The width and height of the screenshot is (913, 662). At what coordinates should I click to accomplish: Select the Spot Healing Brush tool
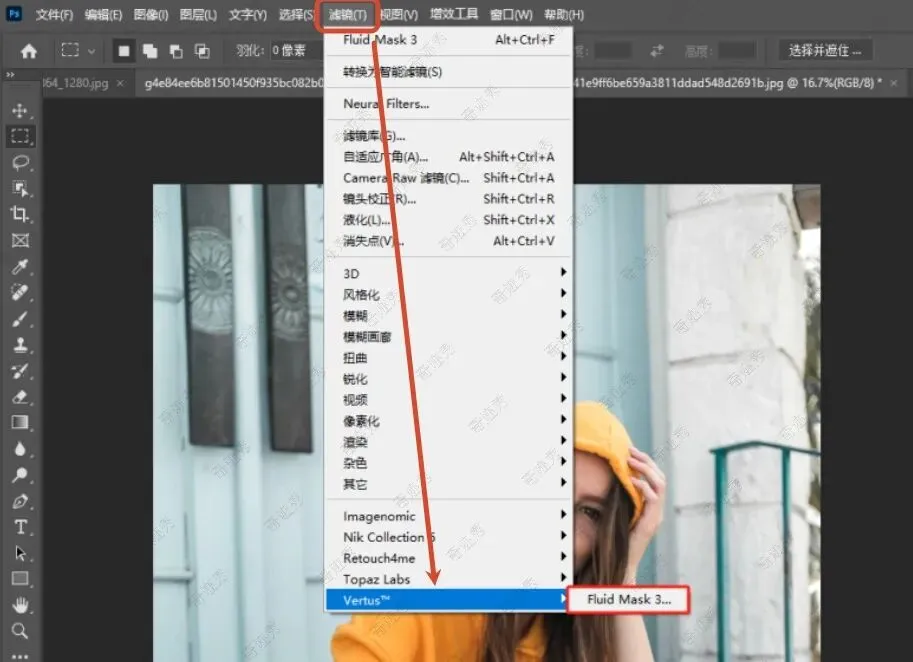coord(20,292)
